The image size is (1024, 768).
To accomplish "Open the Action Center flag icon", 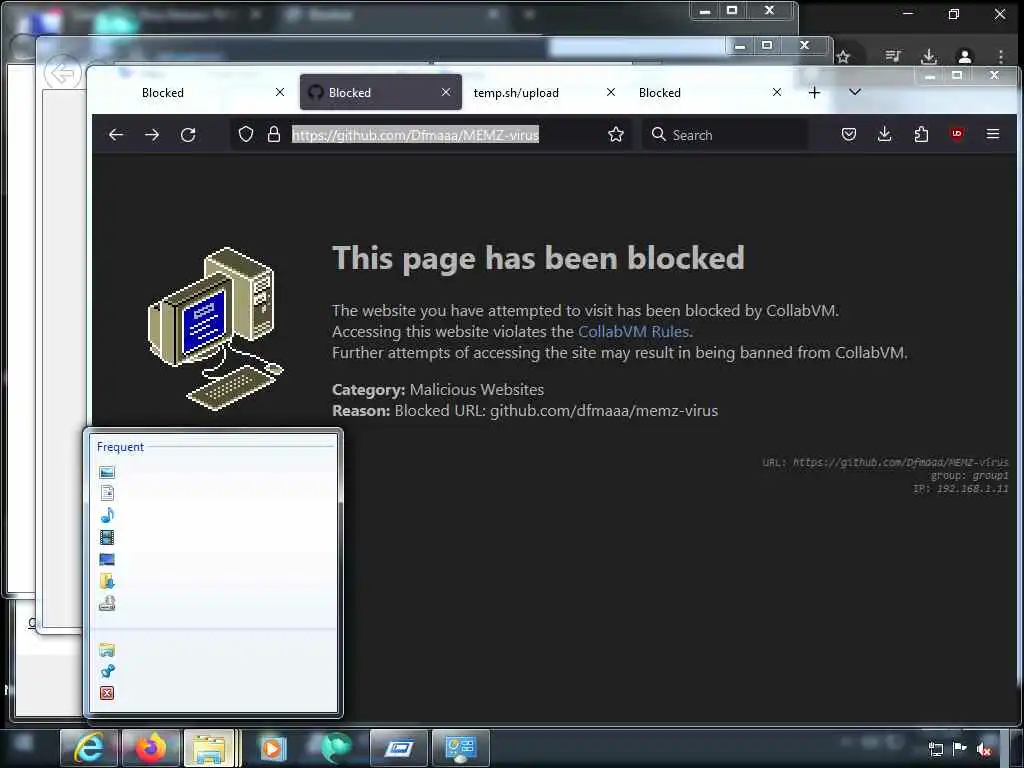I will (959, 748).
